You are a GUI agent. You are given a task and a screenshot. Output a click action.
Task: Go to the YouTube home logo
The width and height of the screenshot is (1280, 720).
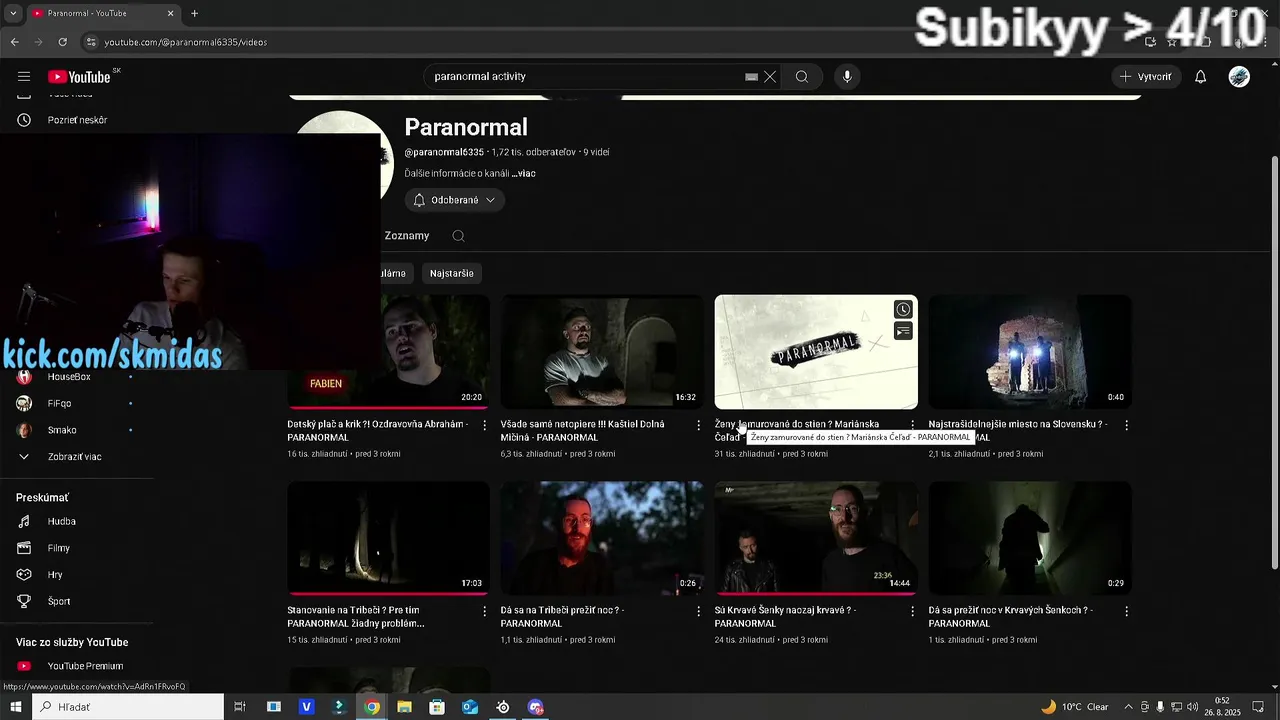tap(79, 77)
